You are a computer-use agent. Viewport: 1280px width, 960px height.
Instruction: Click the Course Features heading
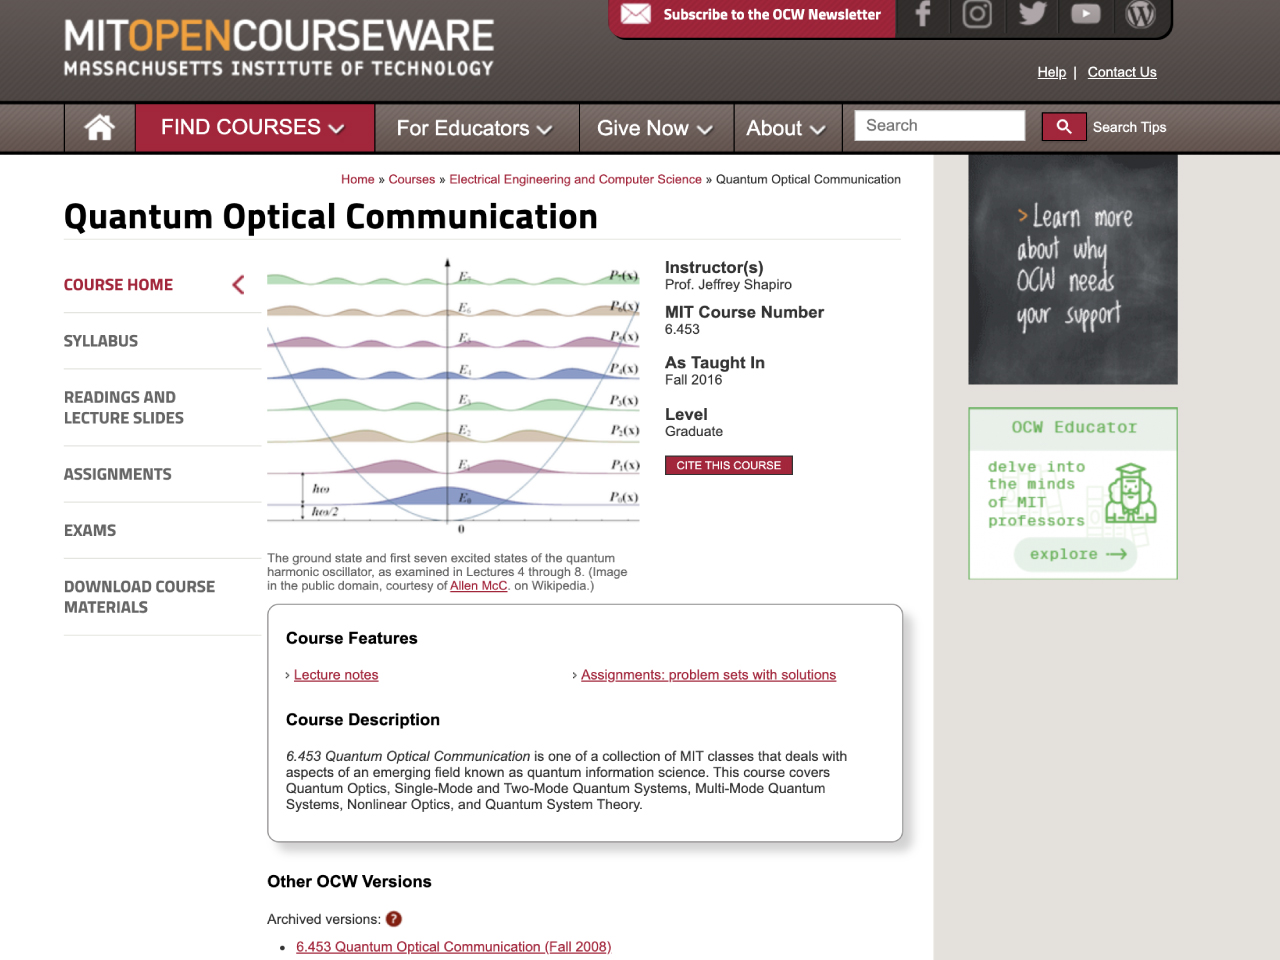click(352, 639)
